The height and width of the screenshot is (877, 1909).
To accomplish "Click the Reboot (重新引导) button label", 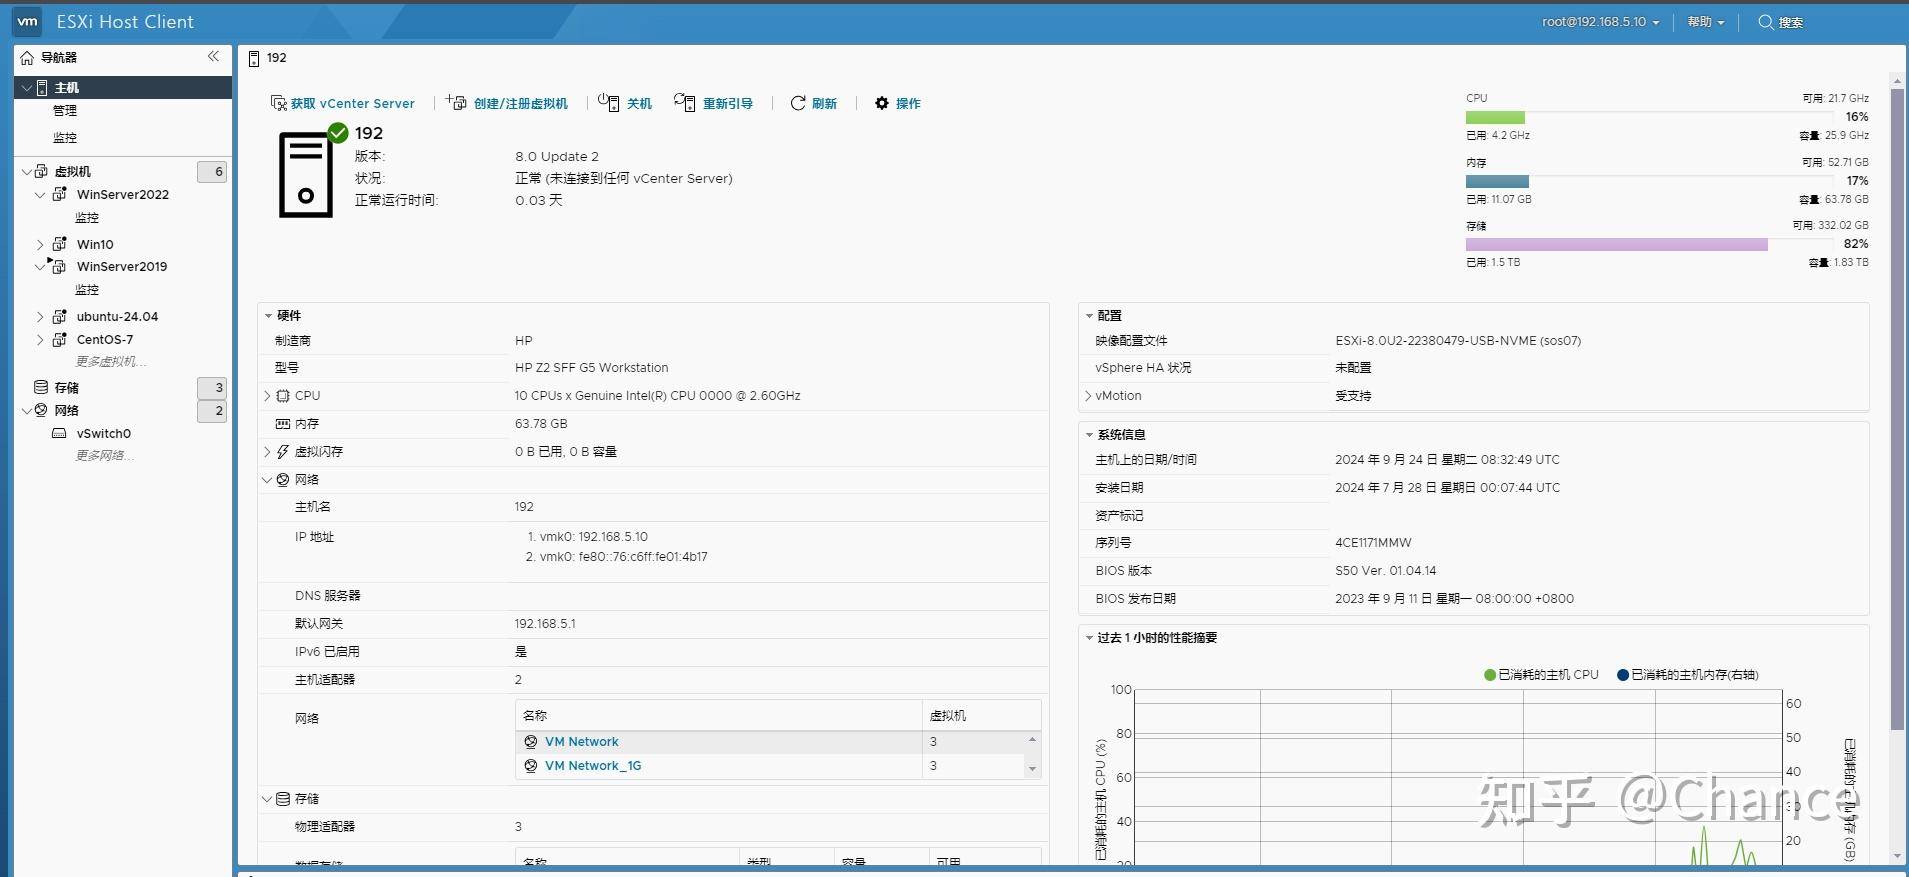I will point(728,103).
